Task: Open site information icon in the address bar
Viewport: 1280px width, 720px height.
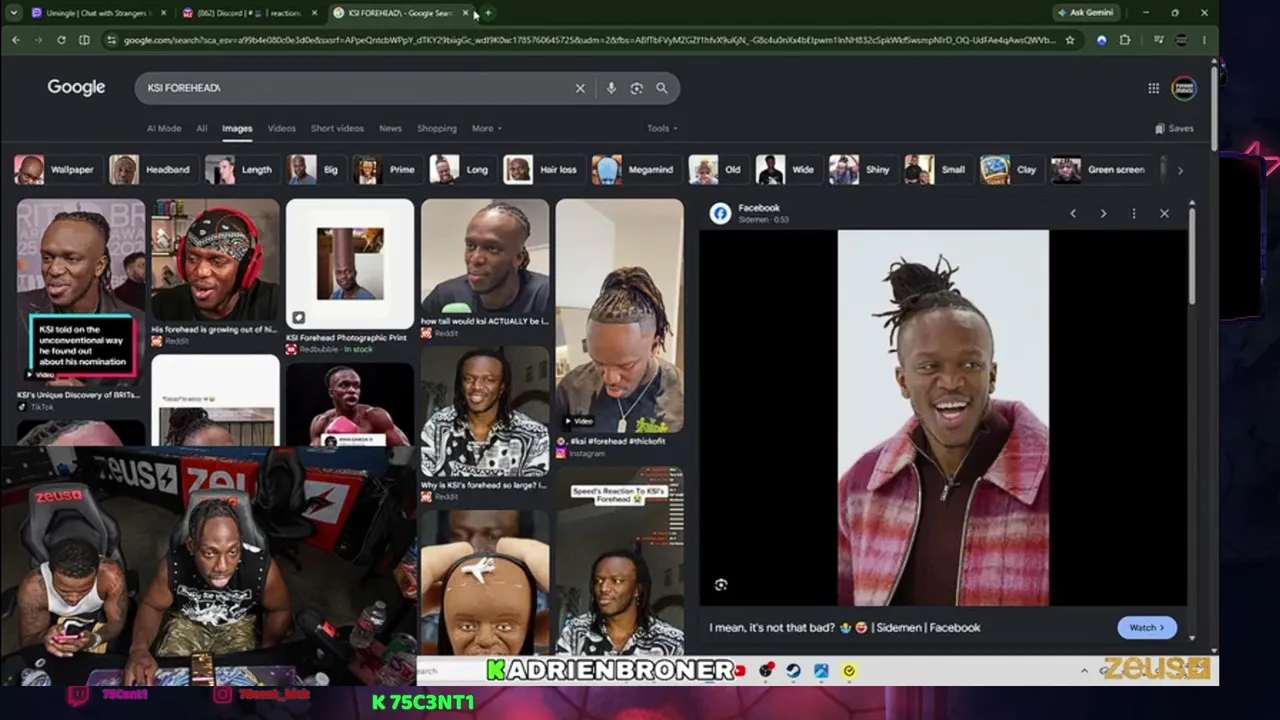Action: pyautogui.click(x=110, y=40)
